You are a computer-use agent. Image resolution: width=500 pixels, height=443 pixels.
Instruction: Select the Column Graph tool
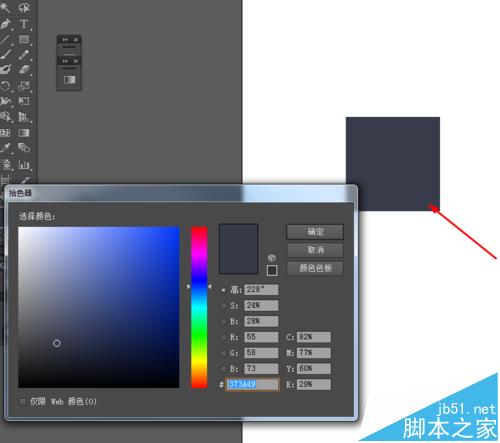[x=24, y=165]
